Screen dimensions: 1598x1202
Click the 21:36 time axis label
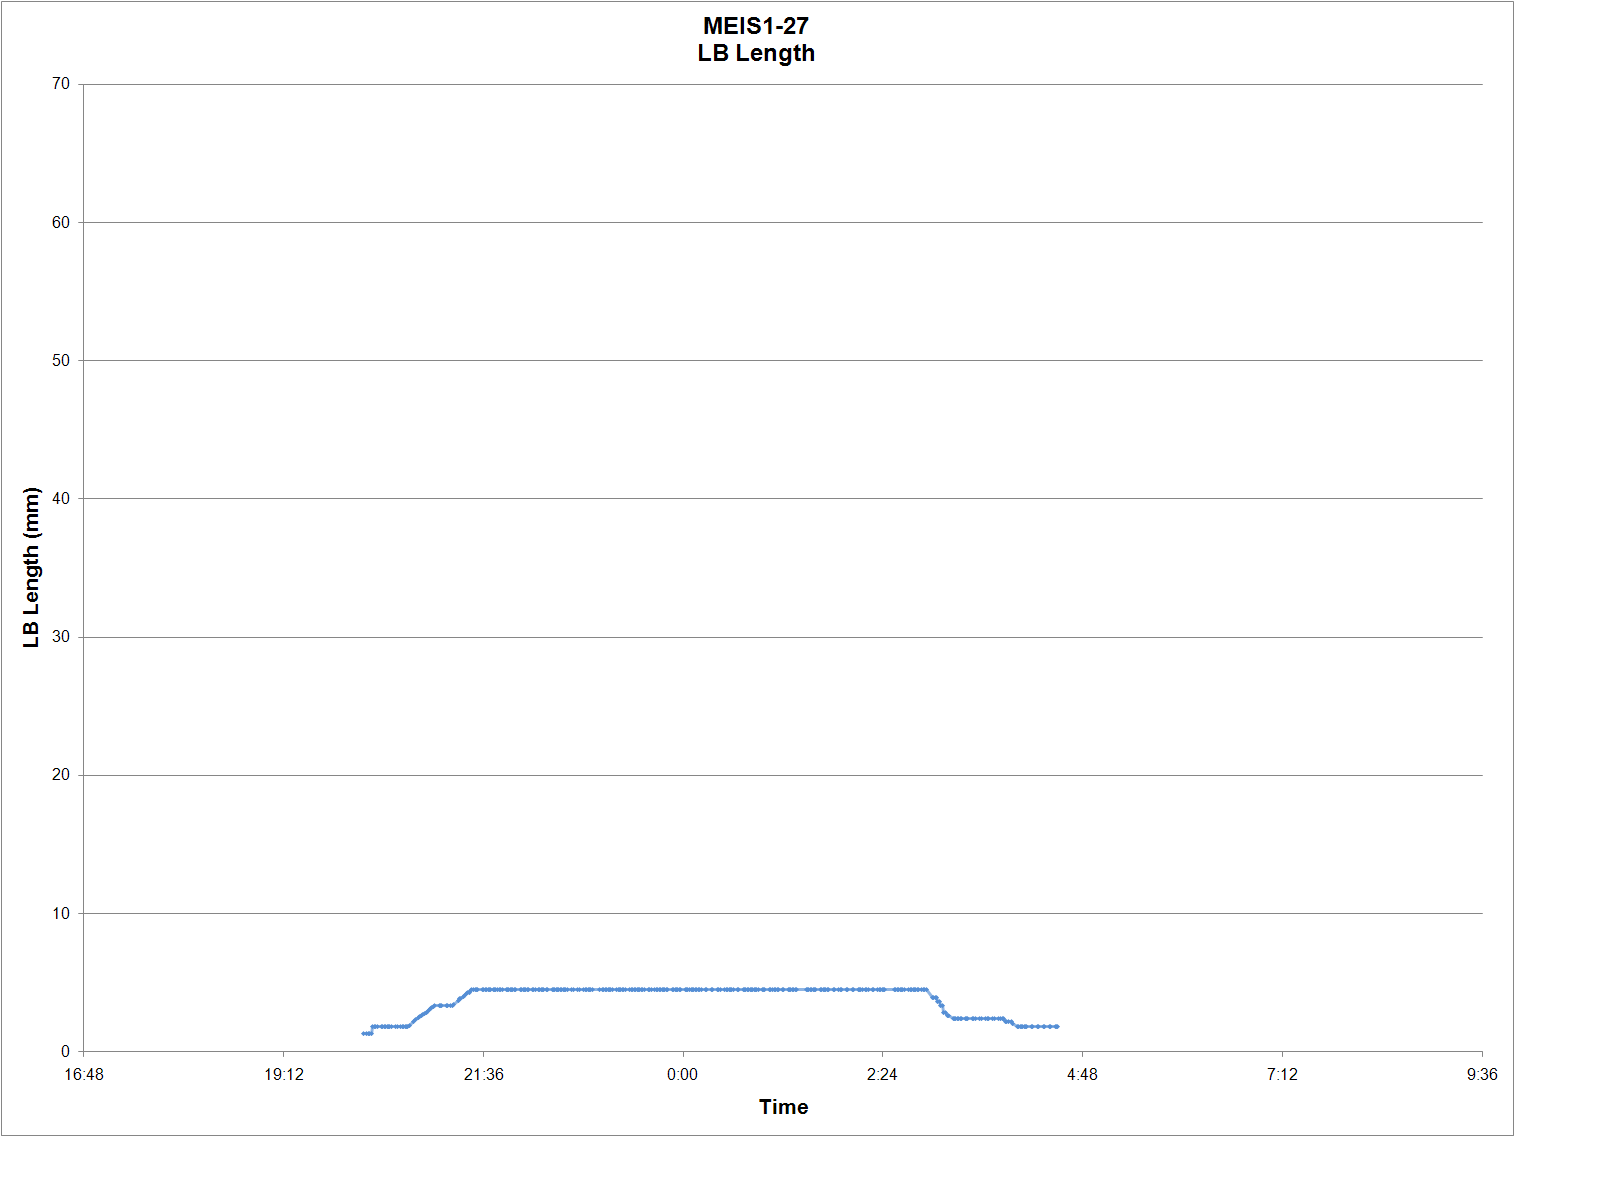[x=483, y=1075]
